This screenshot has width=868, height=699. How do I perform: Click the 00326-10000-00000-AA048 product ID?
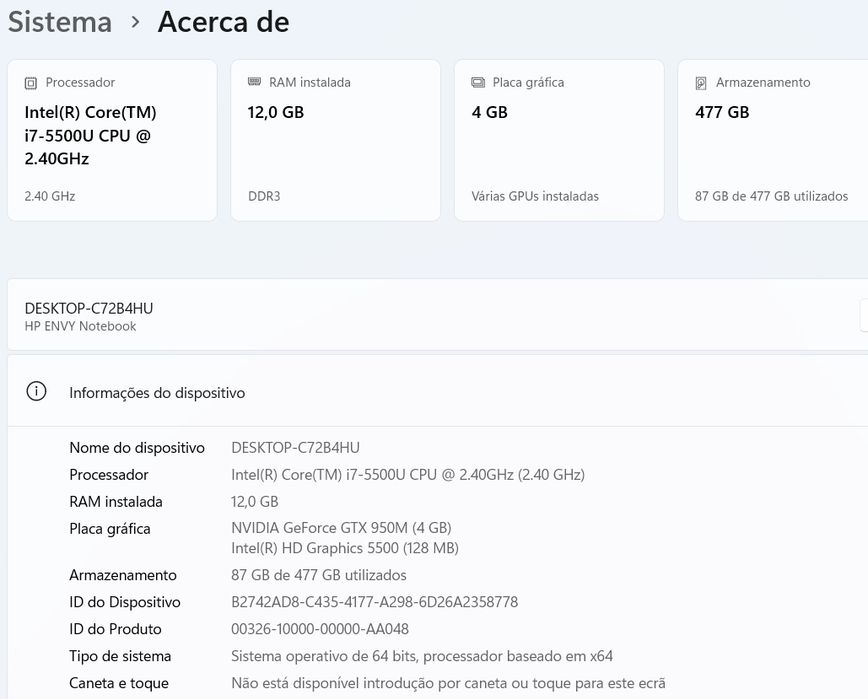(320, 629)
